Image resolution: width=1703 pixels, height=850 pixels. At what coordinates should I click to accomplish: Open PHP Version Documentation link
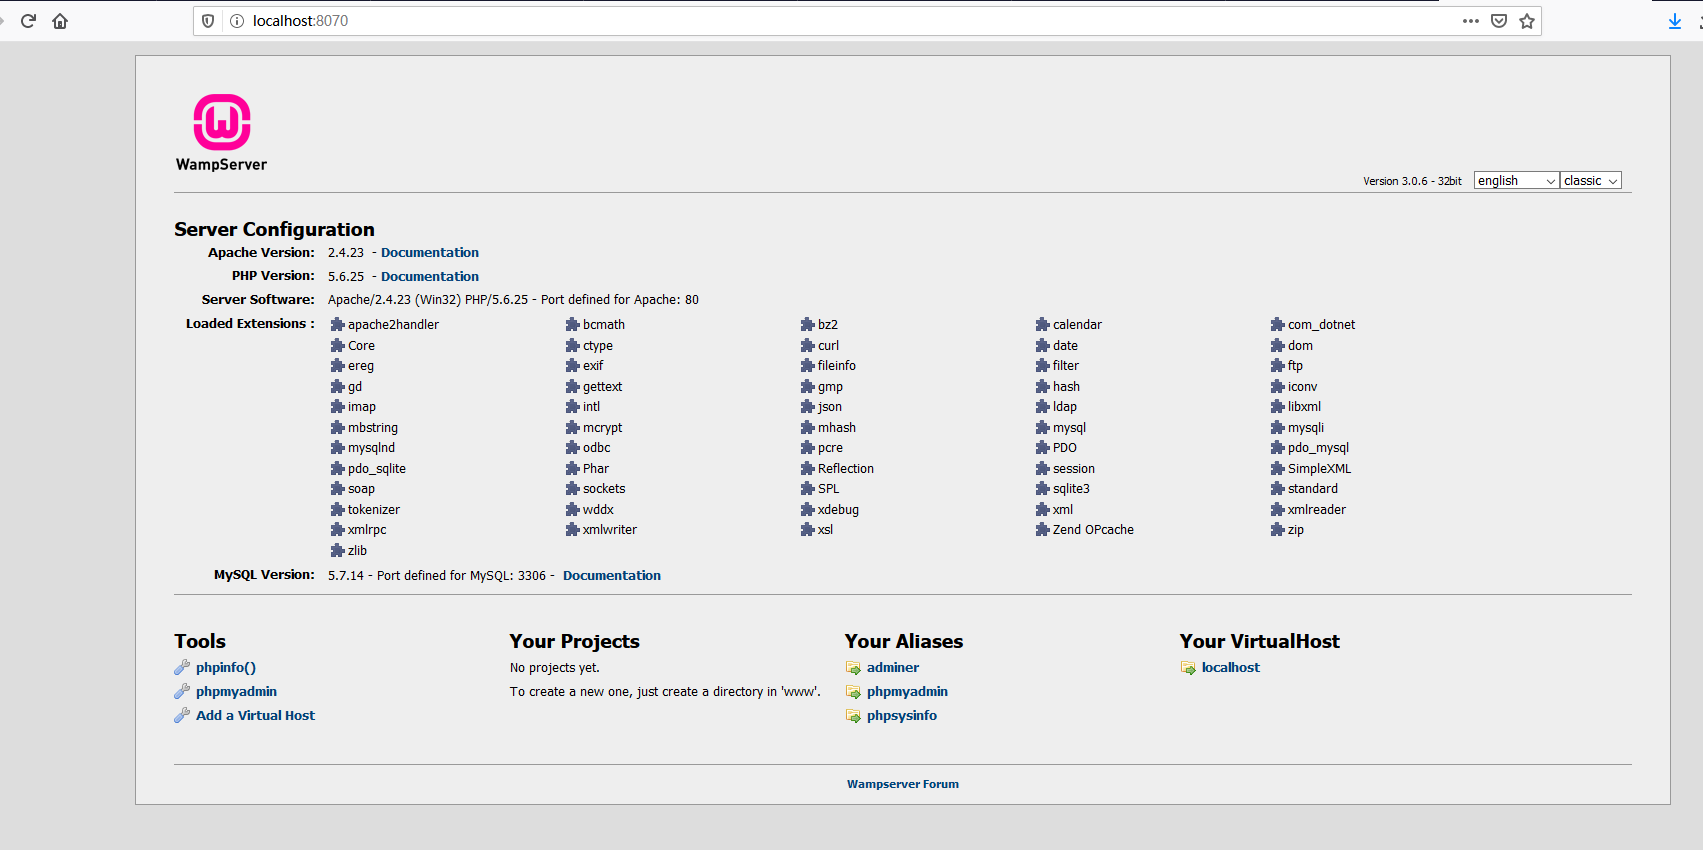pyautogui.click(x=430, y=277)
